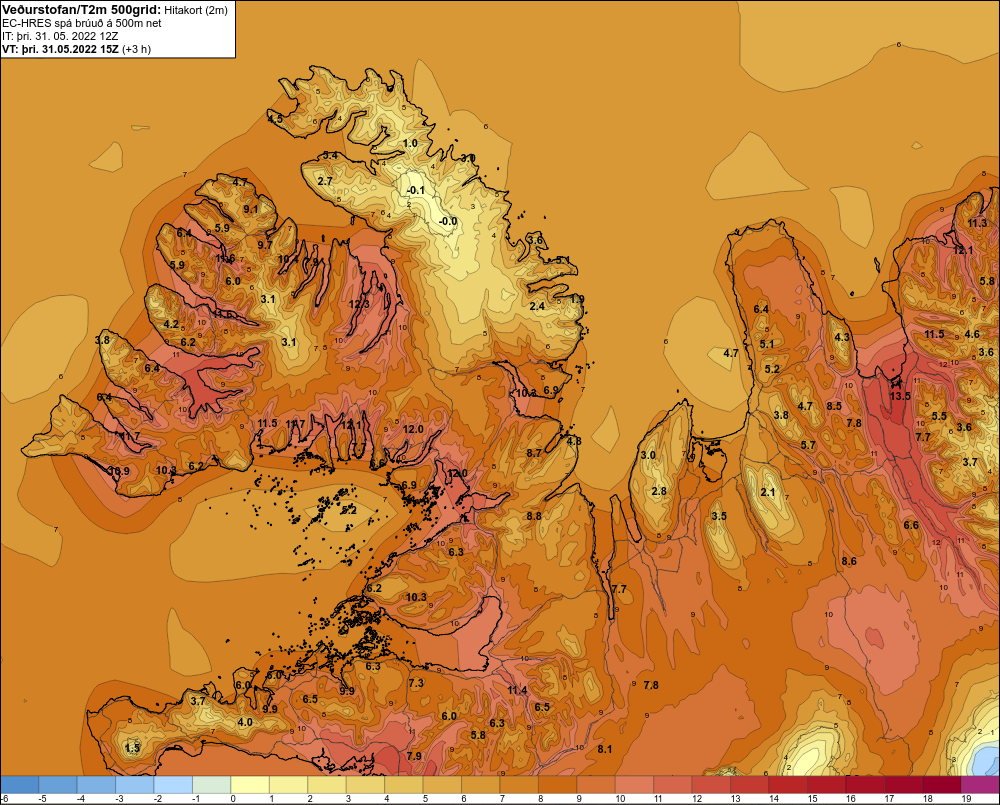Select the 1.9 temperature label

click(x=577, y=299)
